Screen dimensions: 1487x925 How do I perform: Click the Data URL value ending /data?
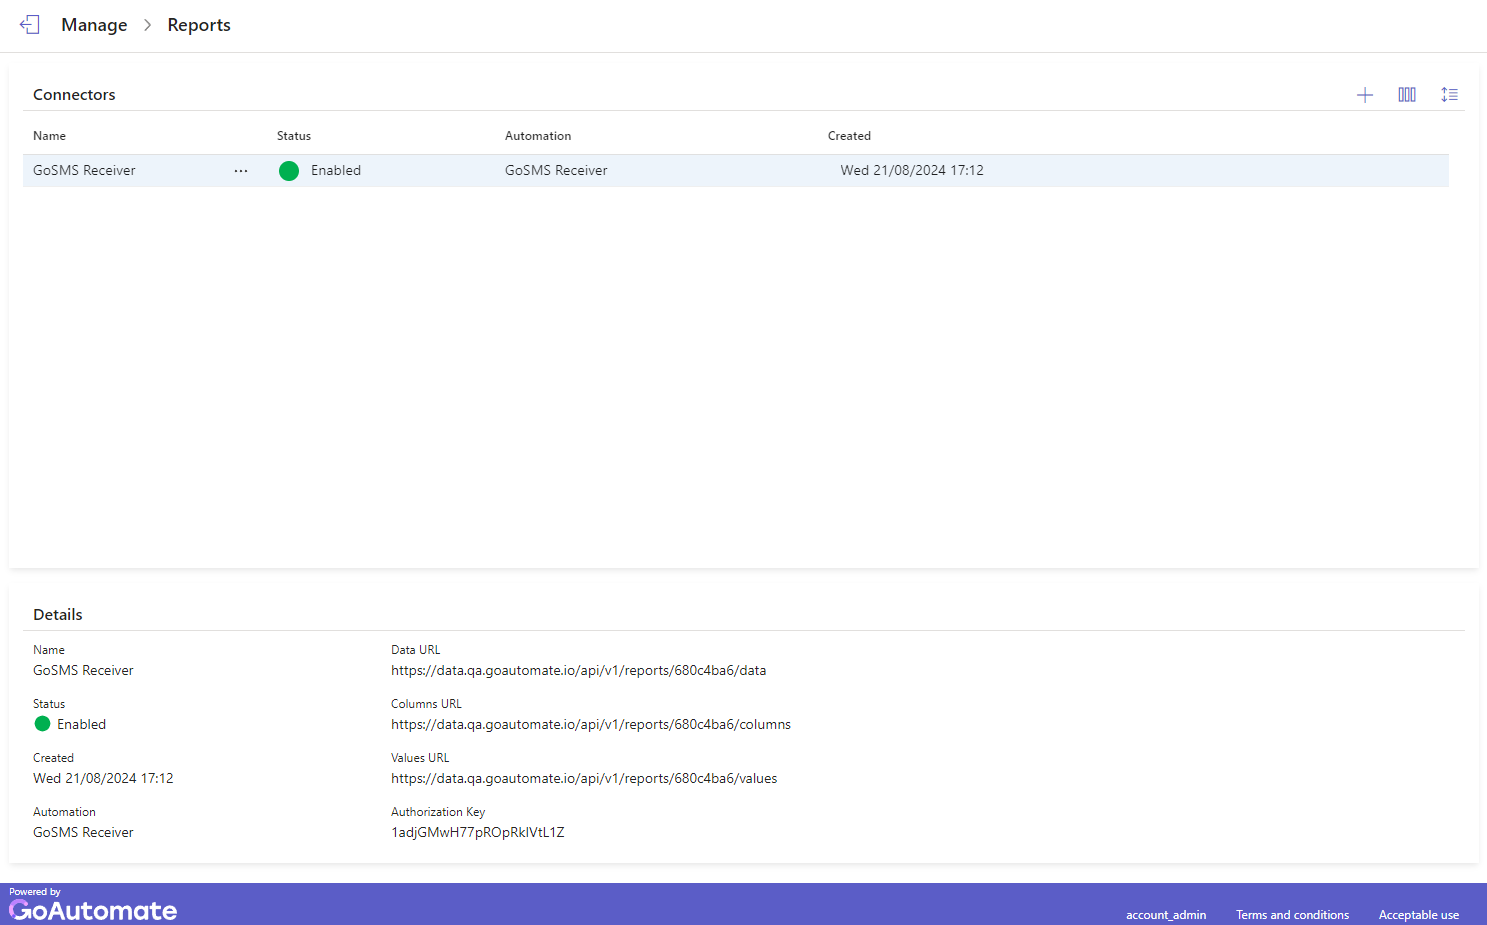tap(578, 671)
